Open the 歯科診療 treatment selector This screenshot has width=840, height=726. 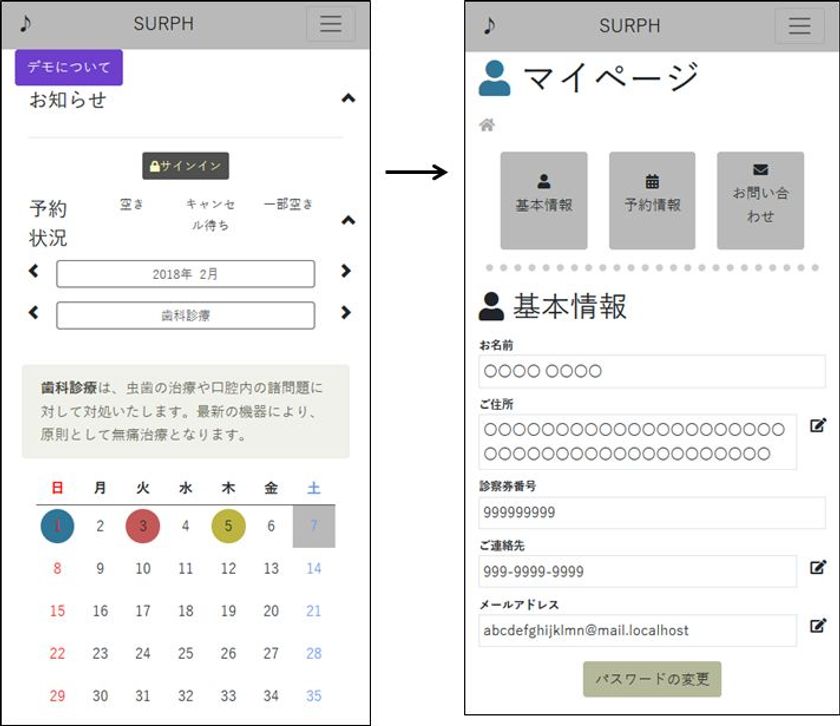(185, 315)
